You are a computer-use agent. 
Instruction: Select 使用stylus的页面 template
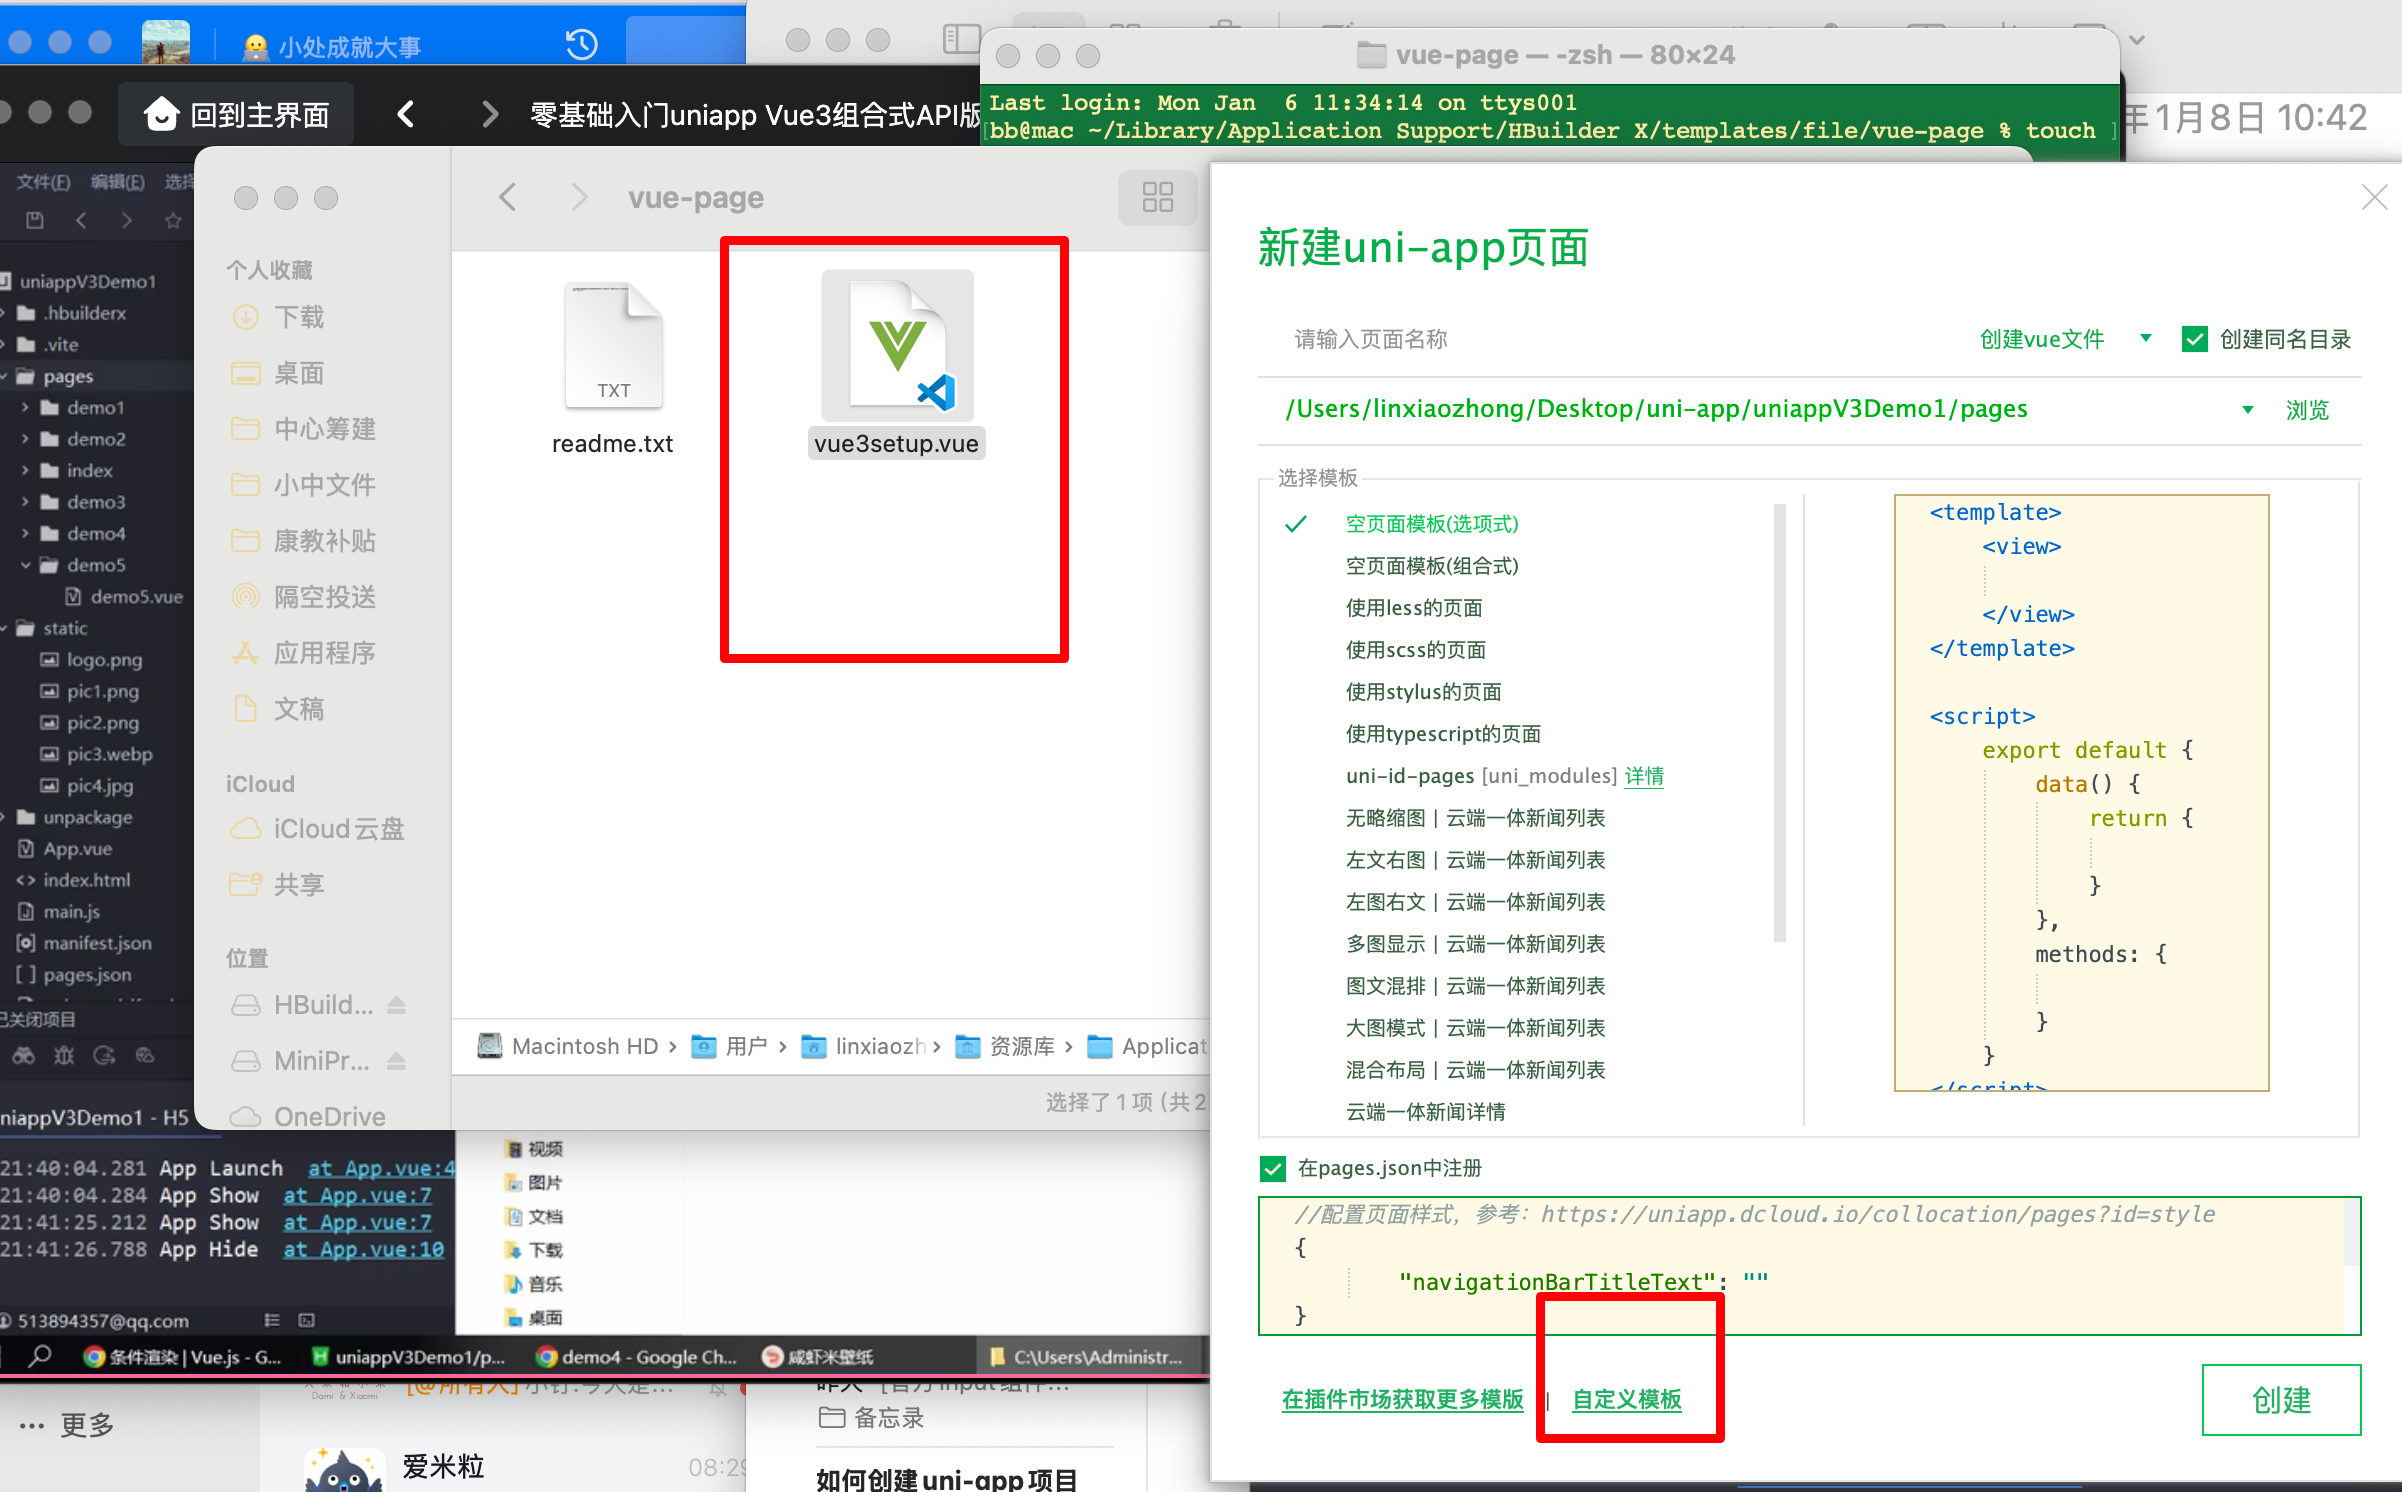(1424, 692)
